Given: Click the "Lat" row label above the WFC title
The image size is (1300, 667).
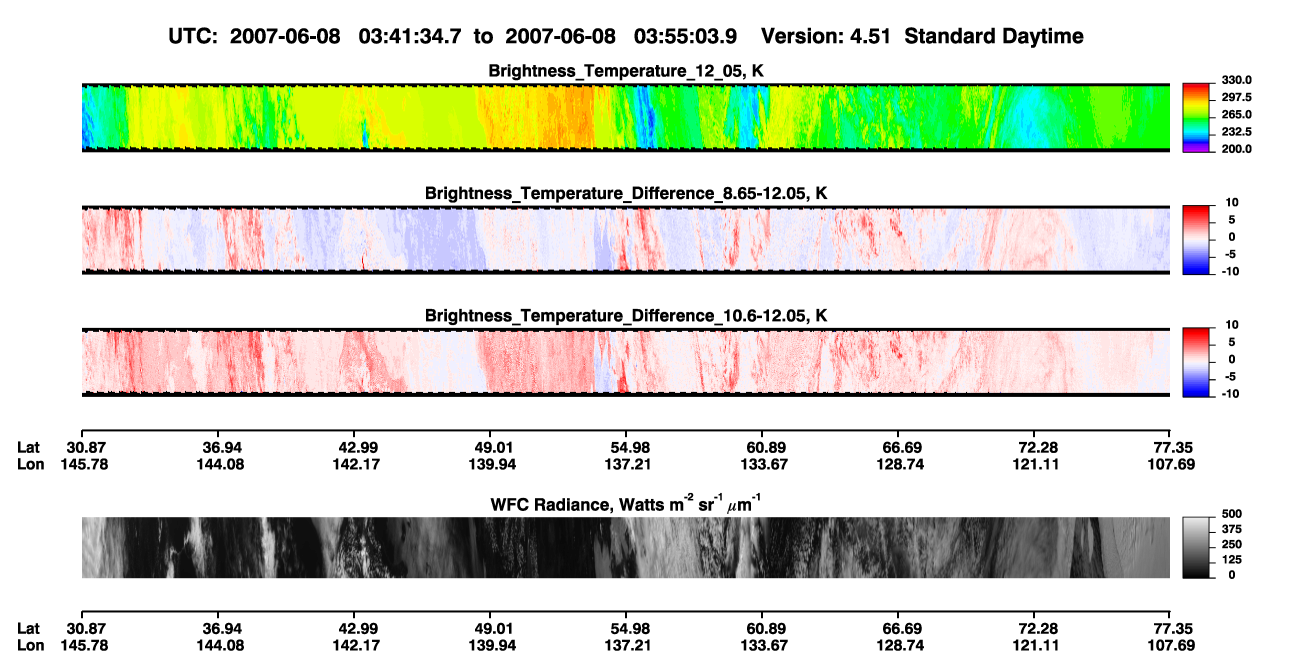Looking at the screenshot, I should click(28, 447).
